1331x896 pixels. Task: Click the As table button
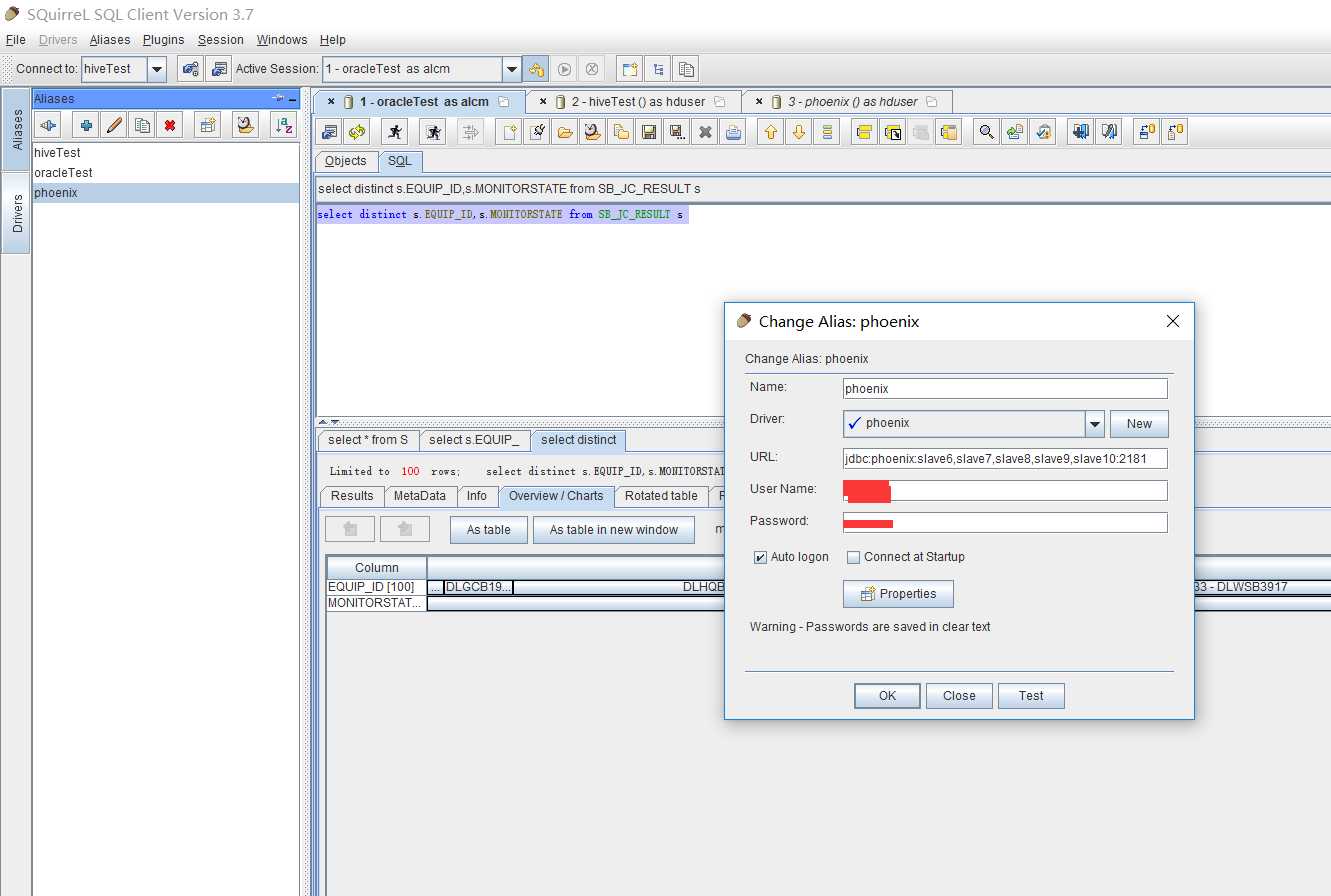[488, 530]
